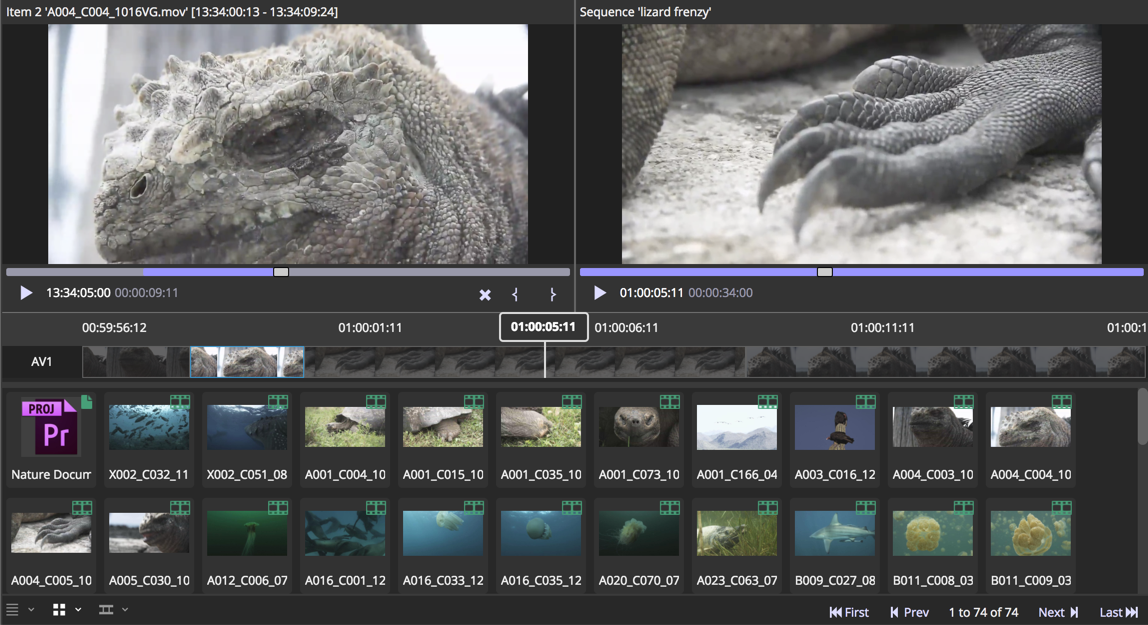Set the mark in point bracket
Image resolution: width=1148 pixels, height=625 pixels.
click(x=515, y=294)
